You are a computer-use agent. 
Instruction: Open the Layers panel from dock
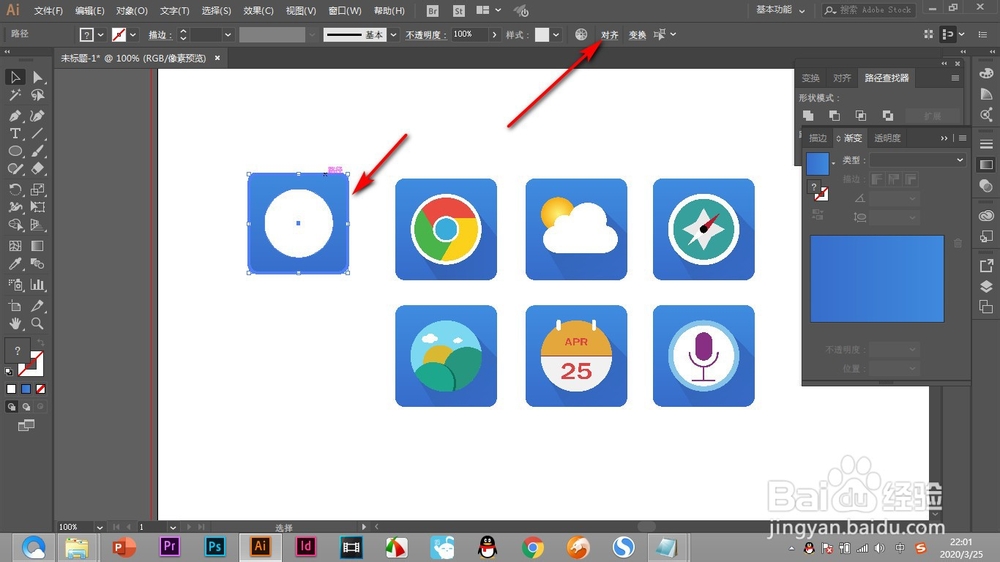tap(986, 286)
